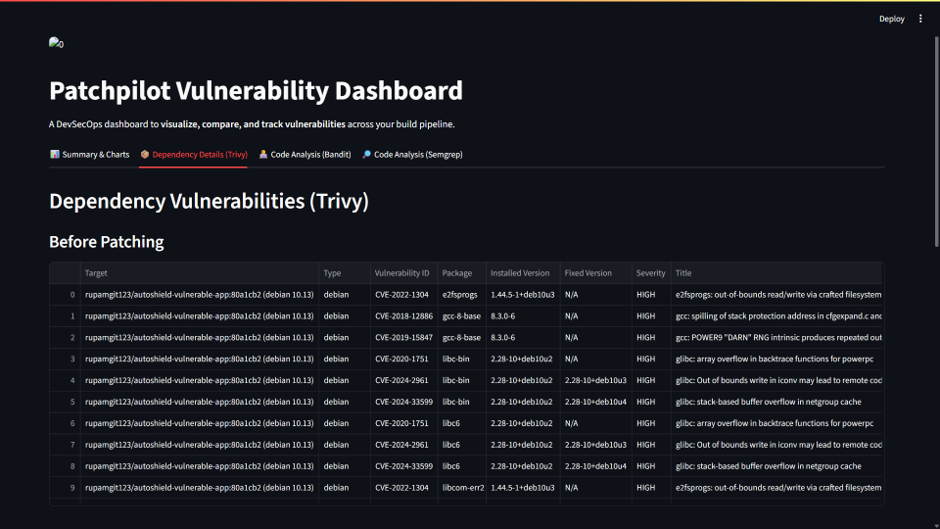Open the Code Analysis (Semgrep) tab

[x=412, y=154]
